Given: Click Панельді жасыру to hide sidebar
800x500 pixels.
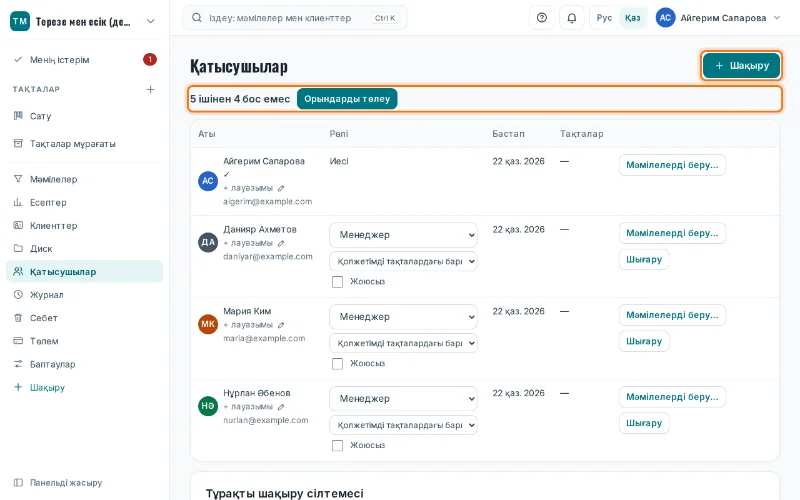Looking at the screenshot, I should pyautogui.click(x=85, y=483).
